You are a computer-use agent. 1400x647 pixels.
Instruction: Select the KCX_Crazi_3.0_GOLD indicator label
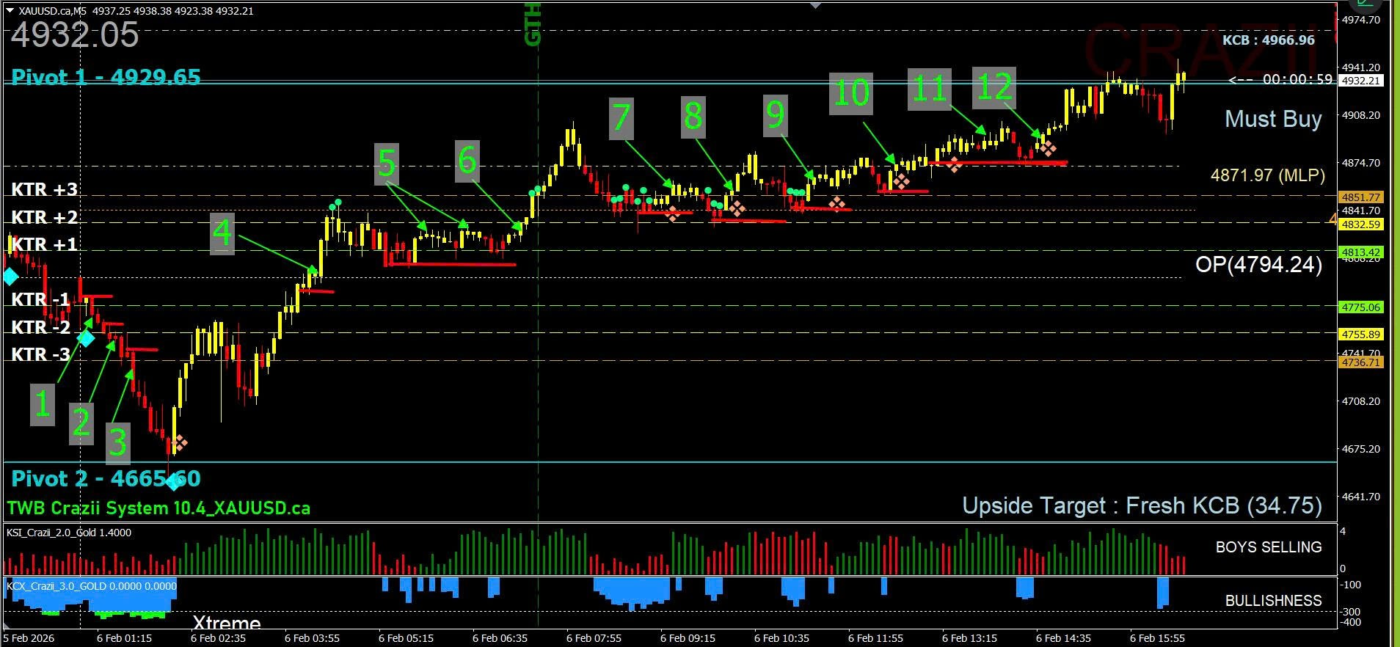(91, 586)
